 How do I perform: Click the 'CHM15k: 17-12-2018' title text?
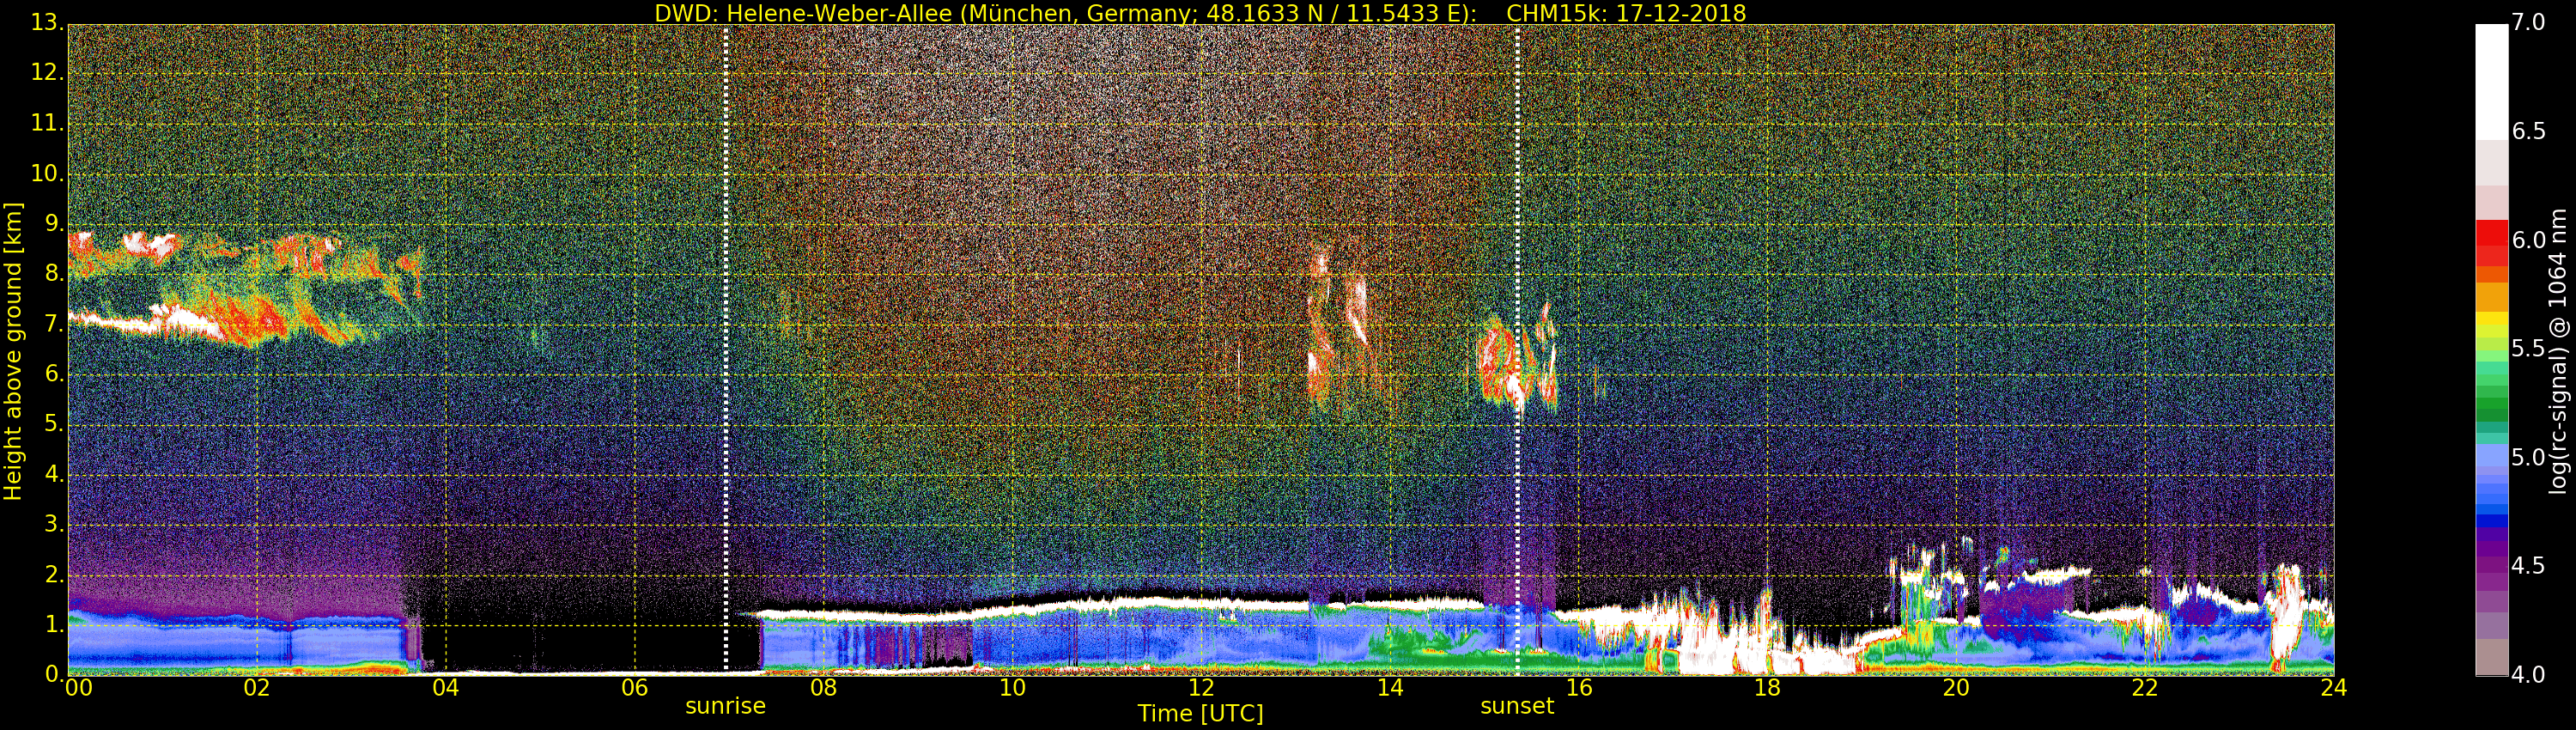[x=1626, y=13]
